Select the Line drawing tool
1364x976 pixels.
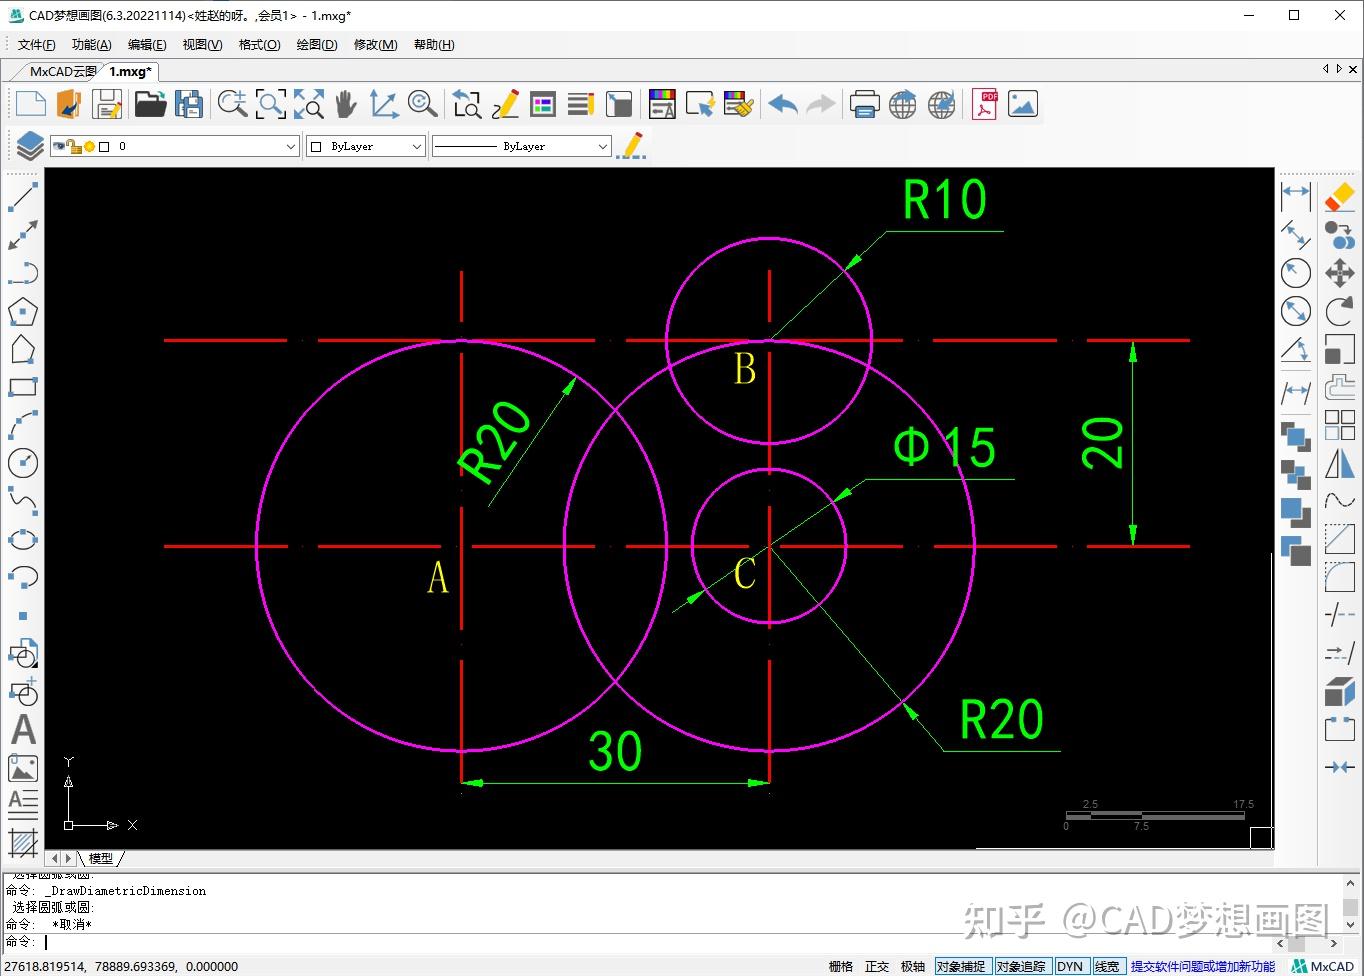tap(23, 197)
